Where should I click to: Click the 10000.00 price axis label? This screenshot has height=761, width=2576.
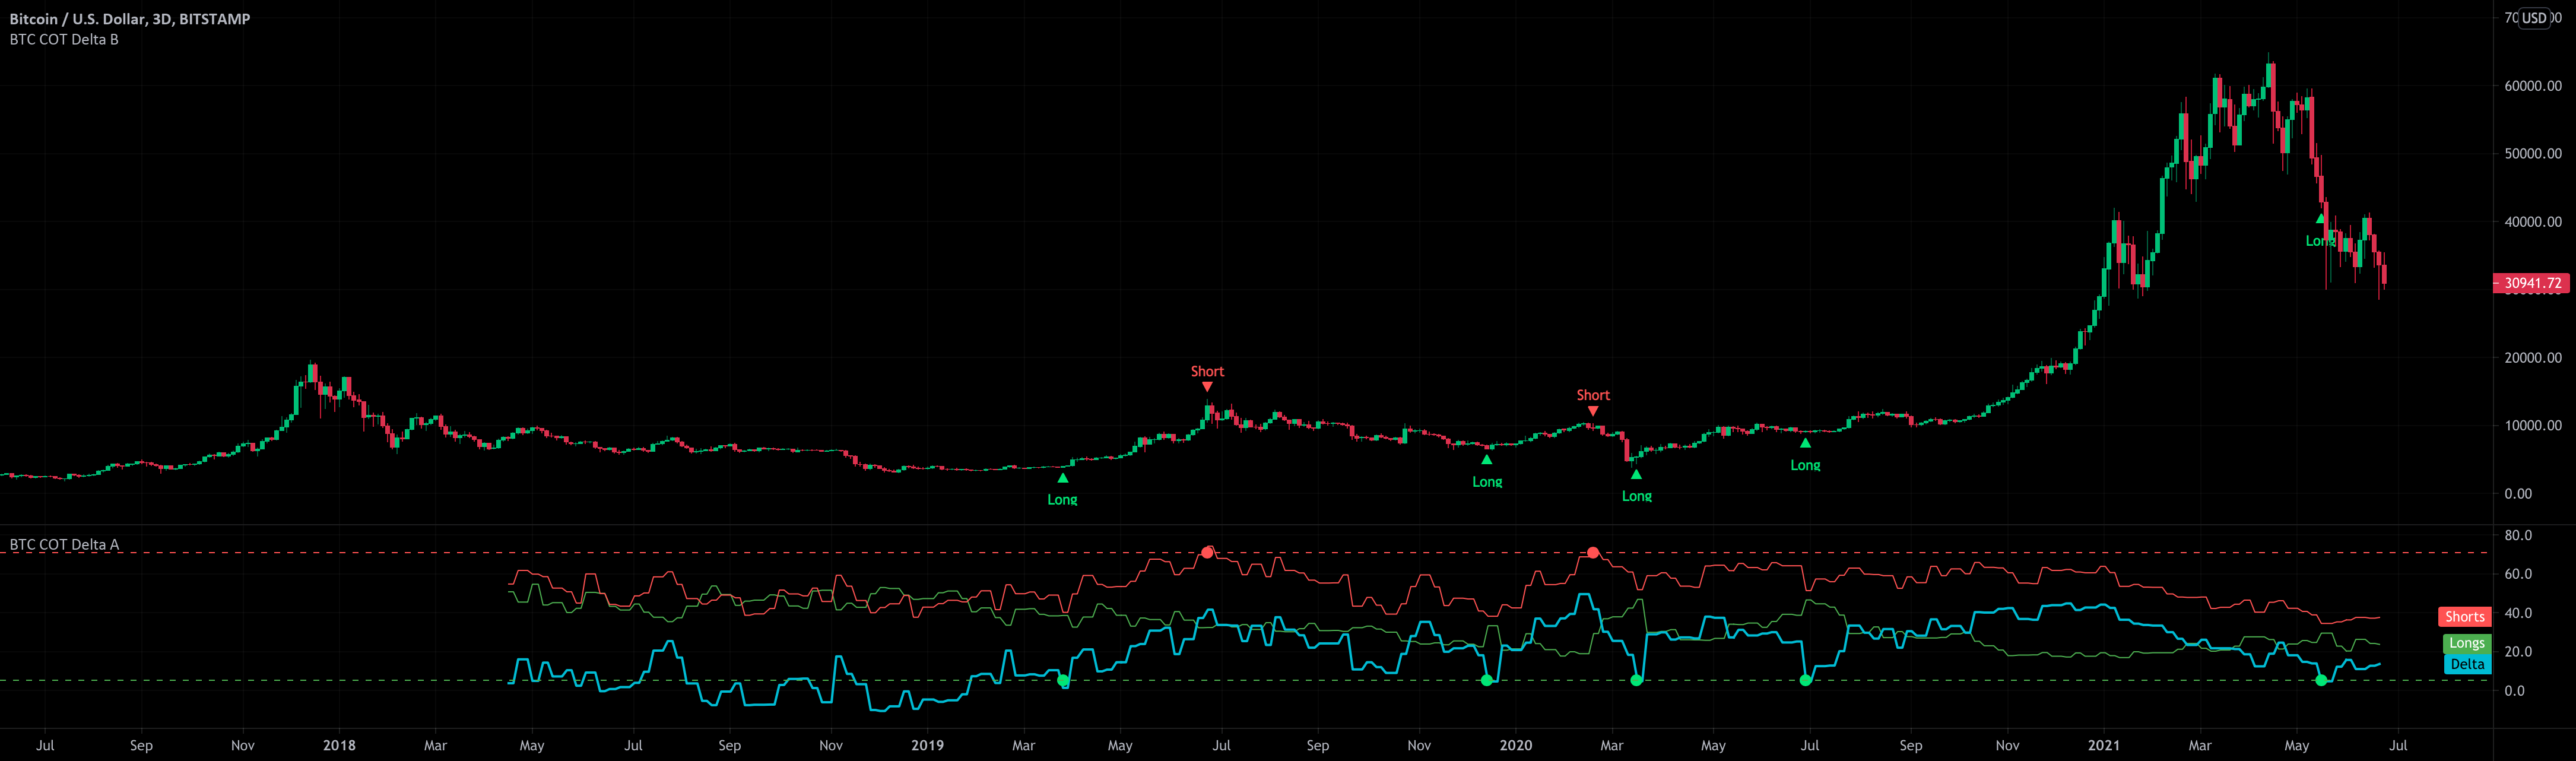2533,426
